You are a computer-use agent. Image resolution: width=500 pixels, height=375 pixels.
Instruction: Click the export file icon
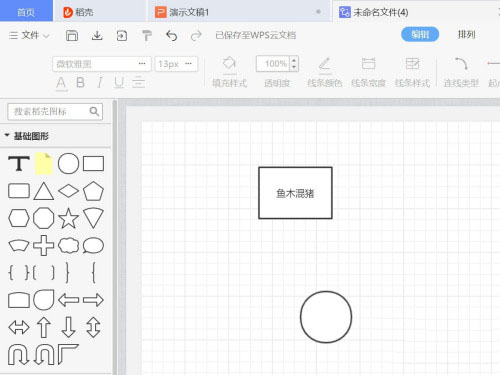click(122, 35)
